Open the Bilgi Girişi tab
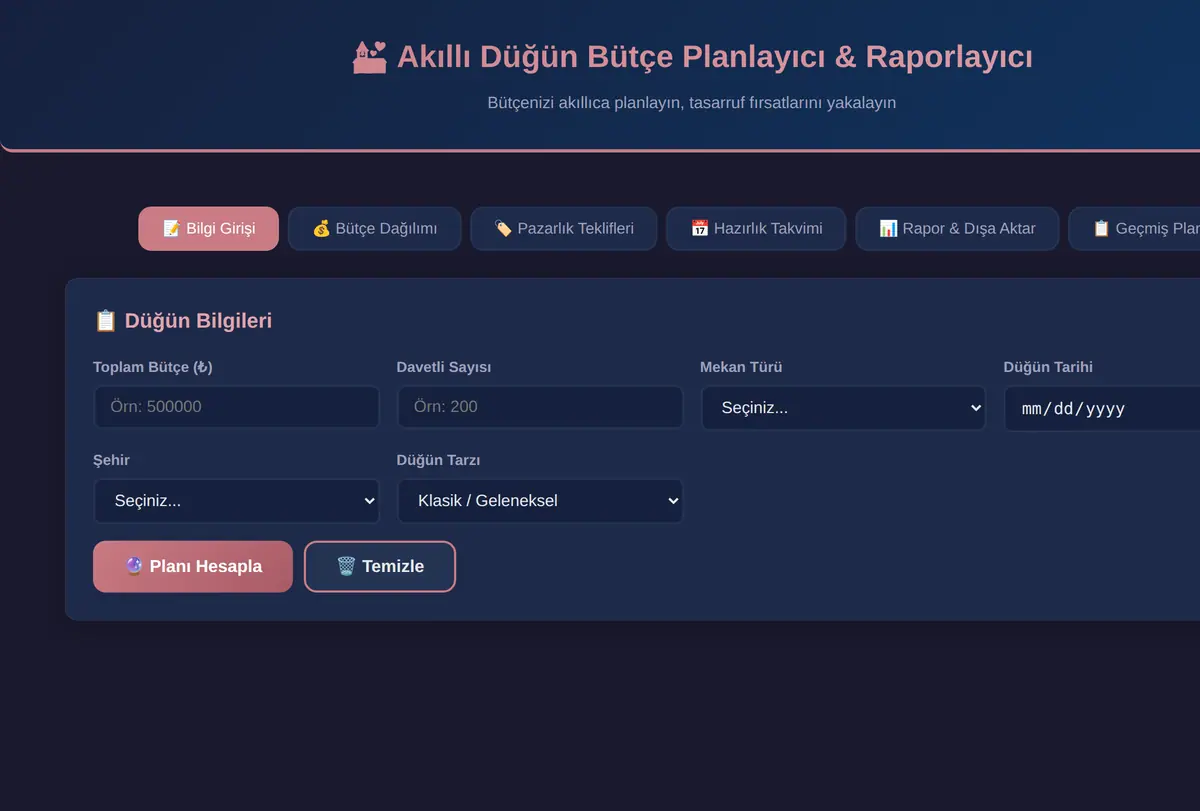The width and height of the screenshot is (1200, 811). pyautogui.click(x=208, y=229)
